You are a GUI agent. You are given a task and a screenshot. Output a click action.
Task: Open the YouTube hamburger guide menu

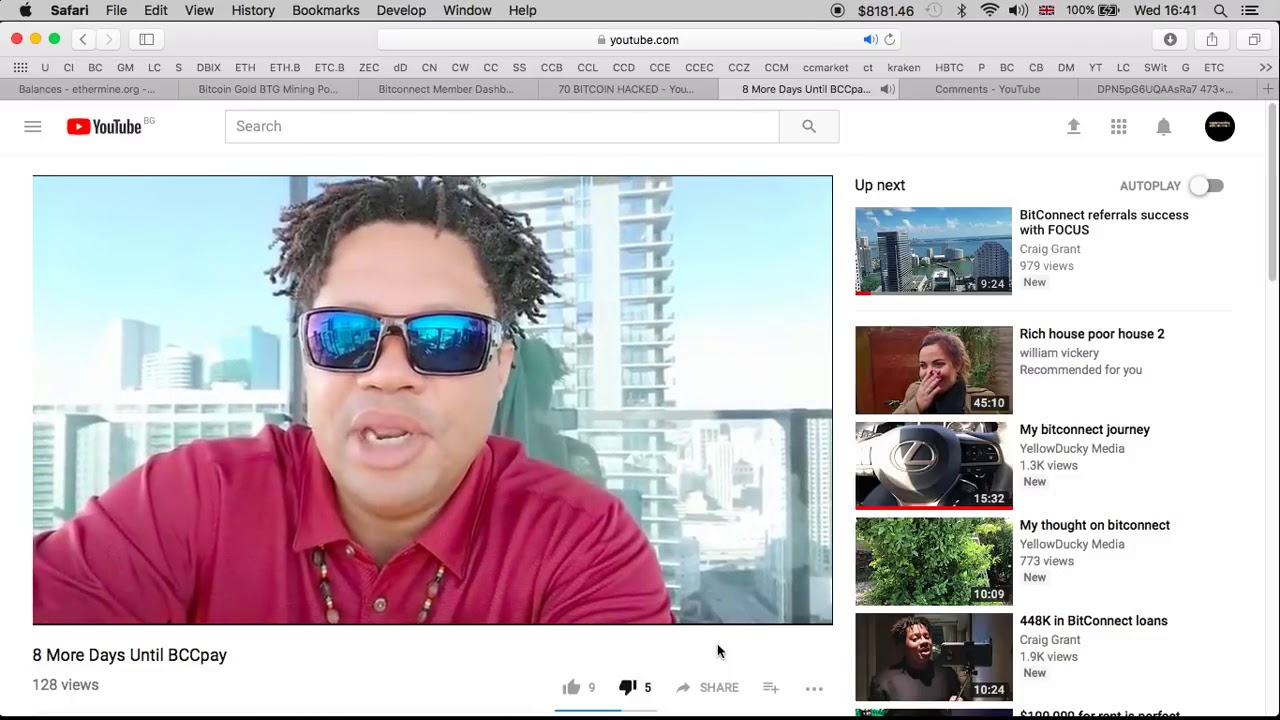pyautogui.click(x=33, y=126)
